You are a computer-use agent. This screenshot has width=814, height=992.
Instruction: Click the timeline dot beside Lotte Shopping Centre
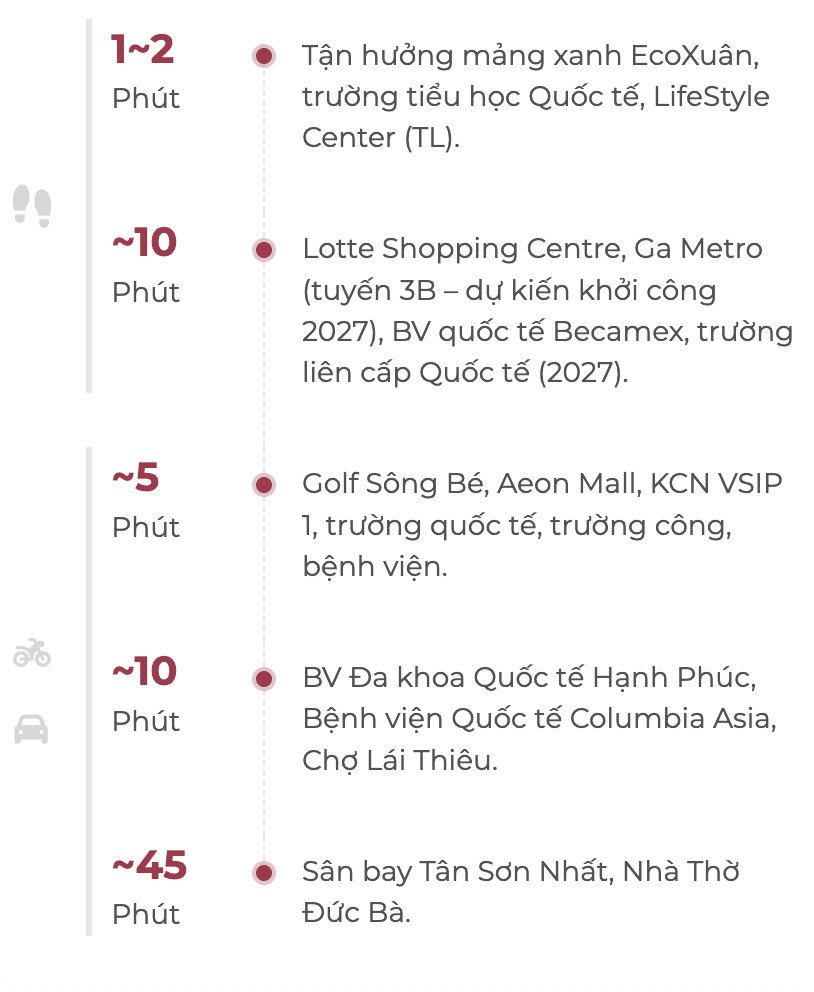coord(264,250)
